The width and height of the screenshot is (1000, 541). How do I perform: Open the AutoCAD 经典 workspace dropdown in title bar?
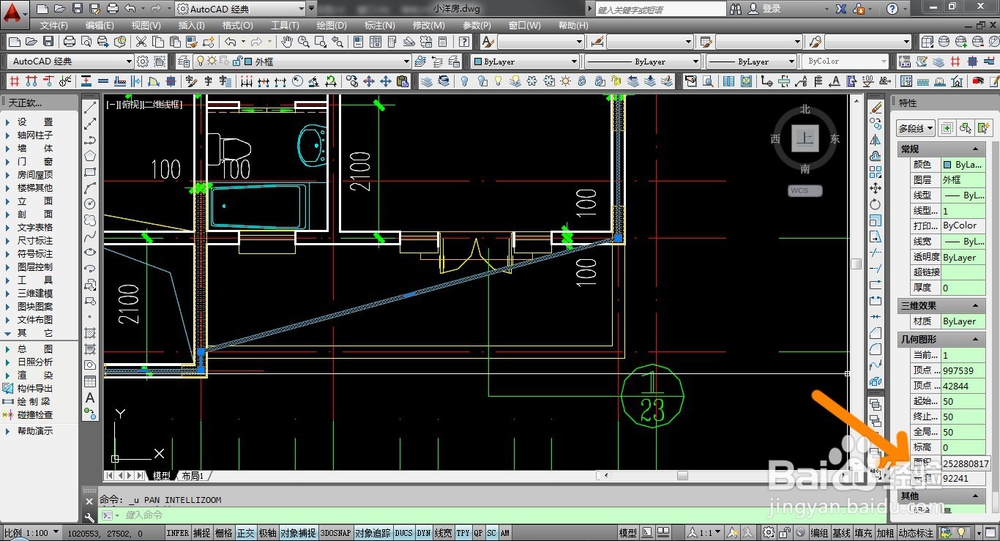pos(240,9)
